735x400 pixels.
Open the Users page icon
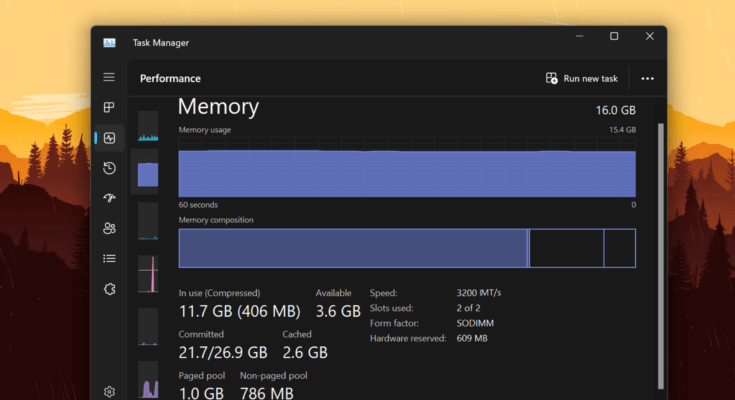coord(109,228)
